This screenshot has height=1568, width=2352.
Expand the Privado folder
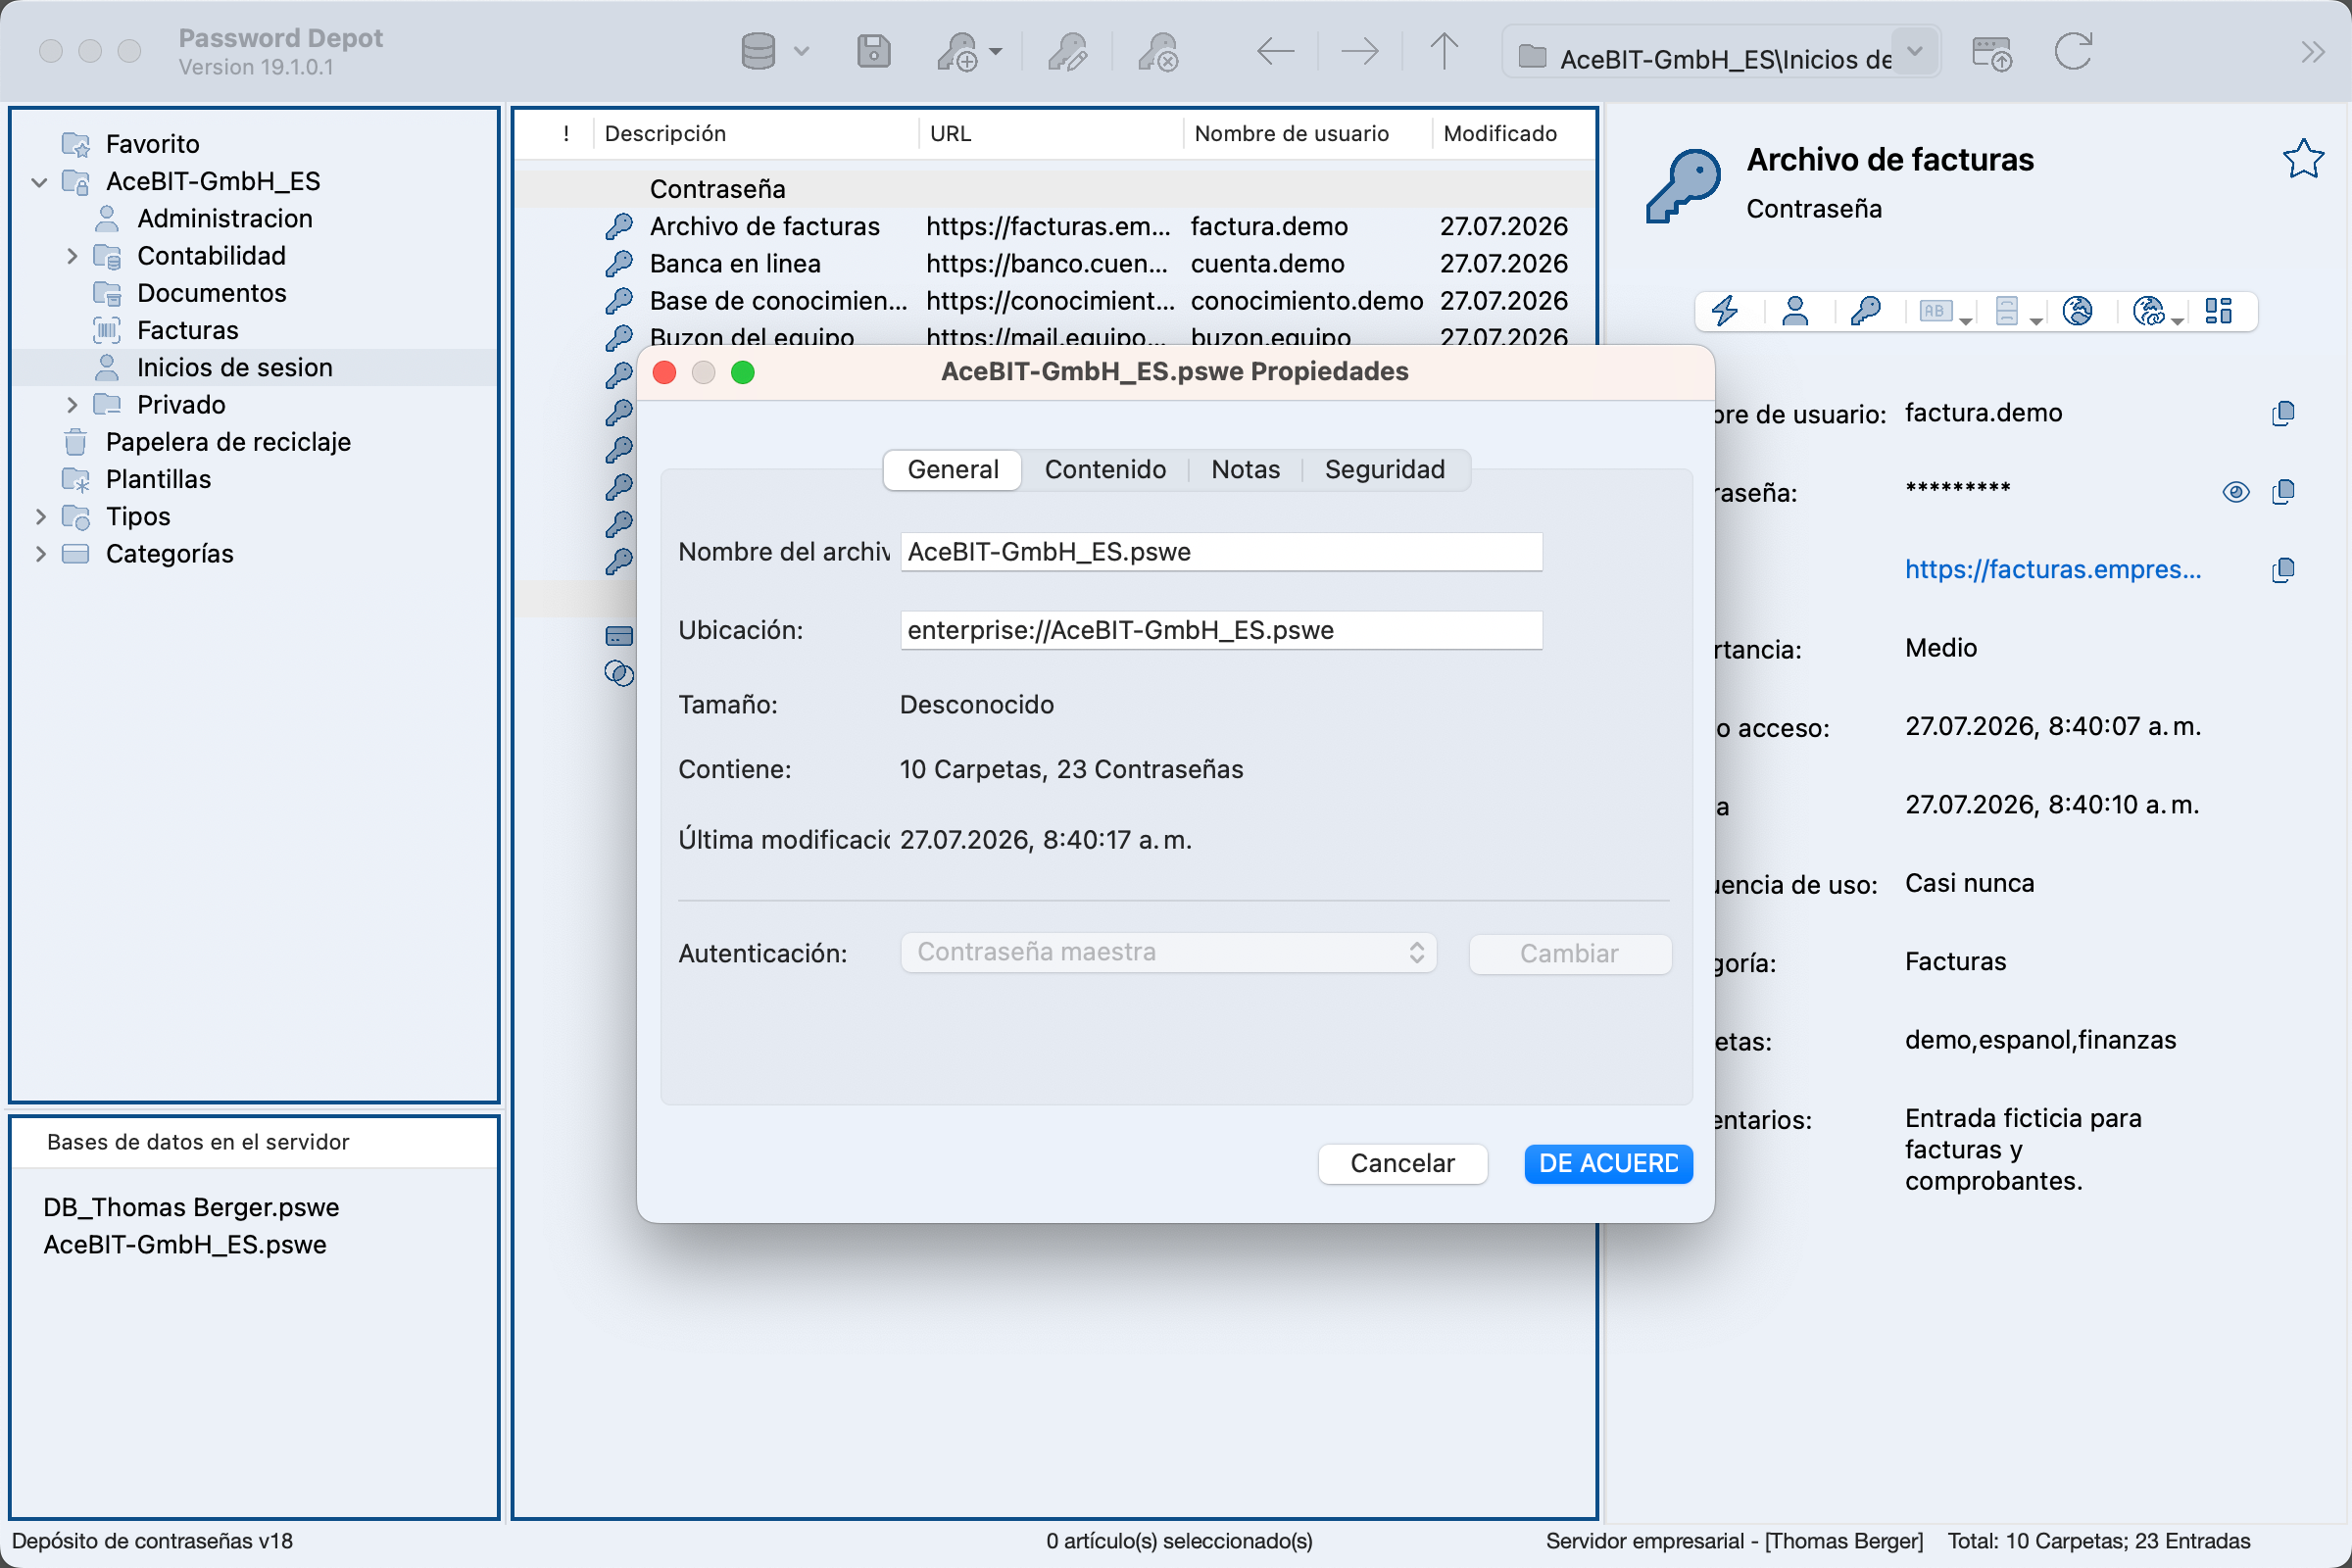coord(72,405)
